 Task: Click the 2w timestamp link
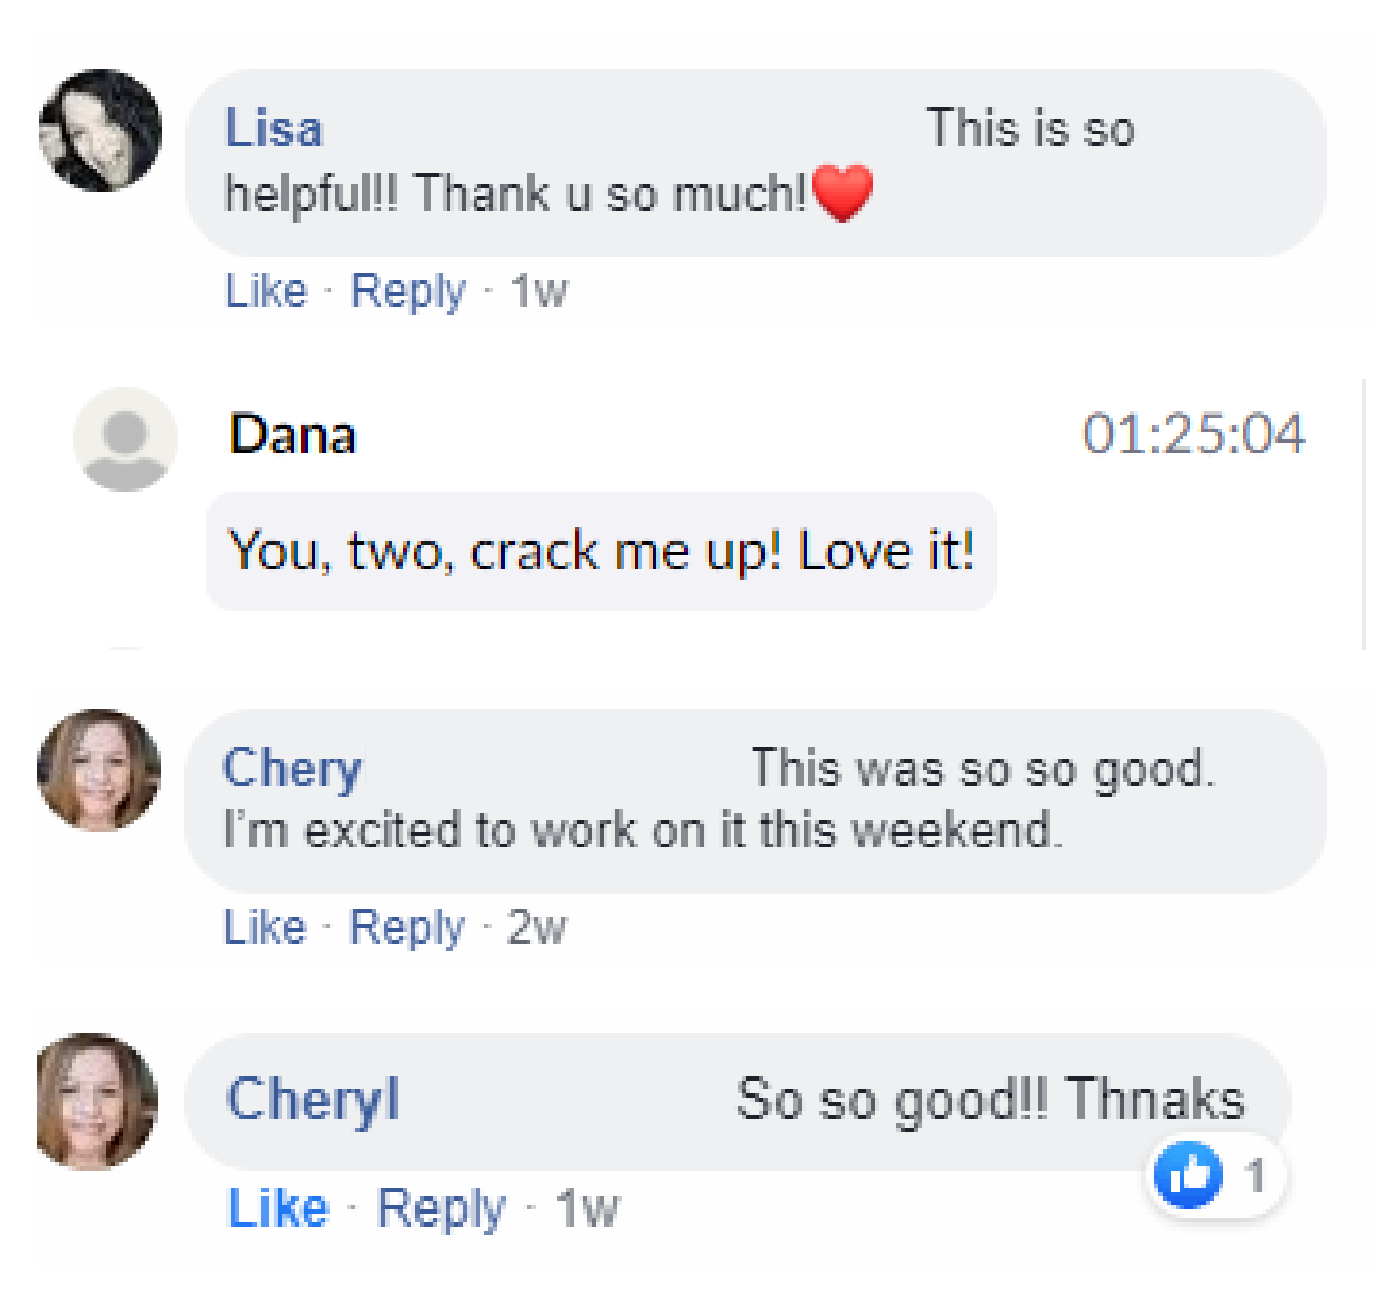click(x=537, y=927)
